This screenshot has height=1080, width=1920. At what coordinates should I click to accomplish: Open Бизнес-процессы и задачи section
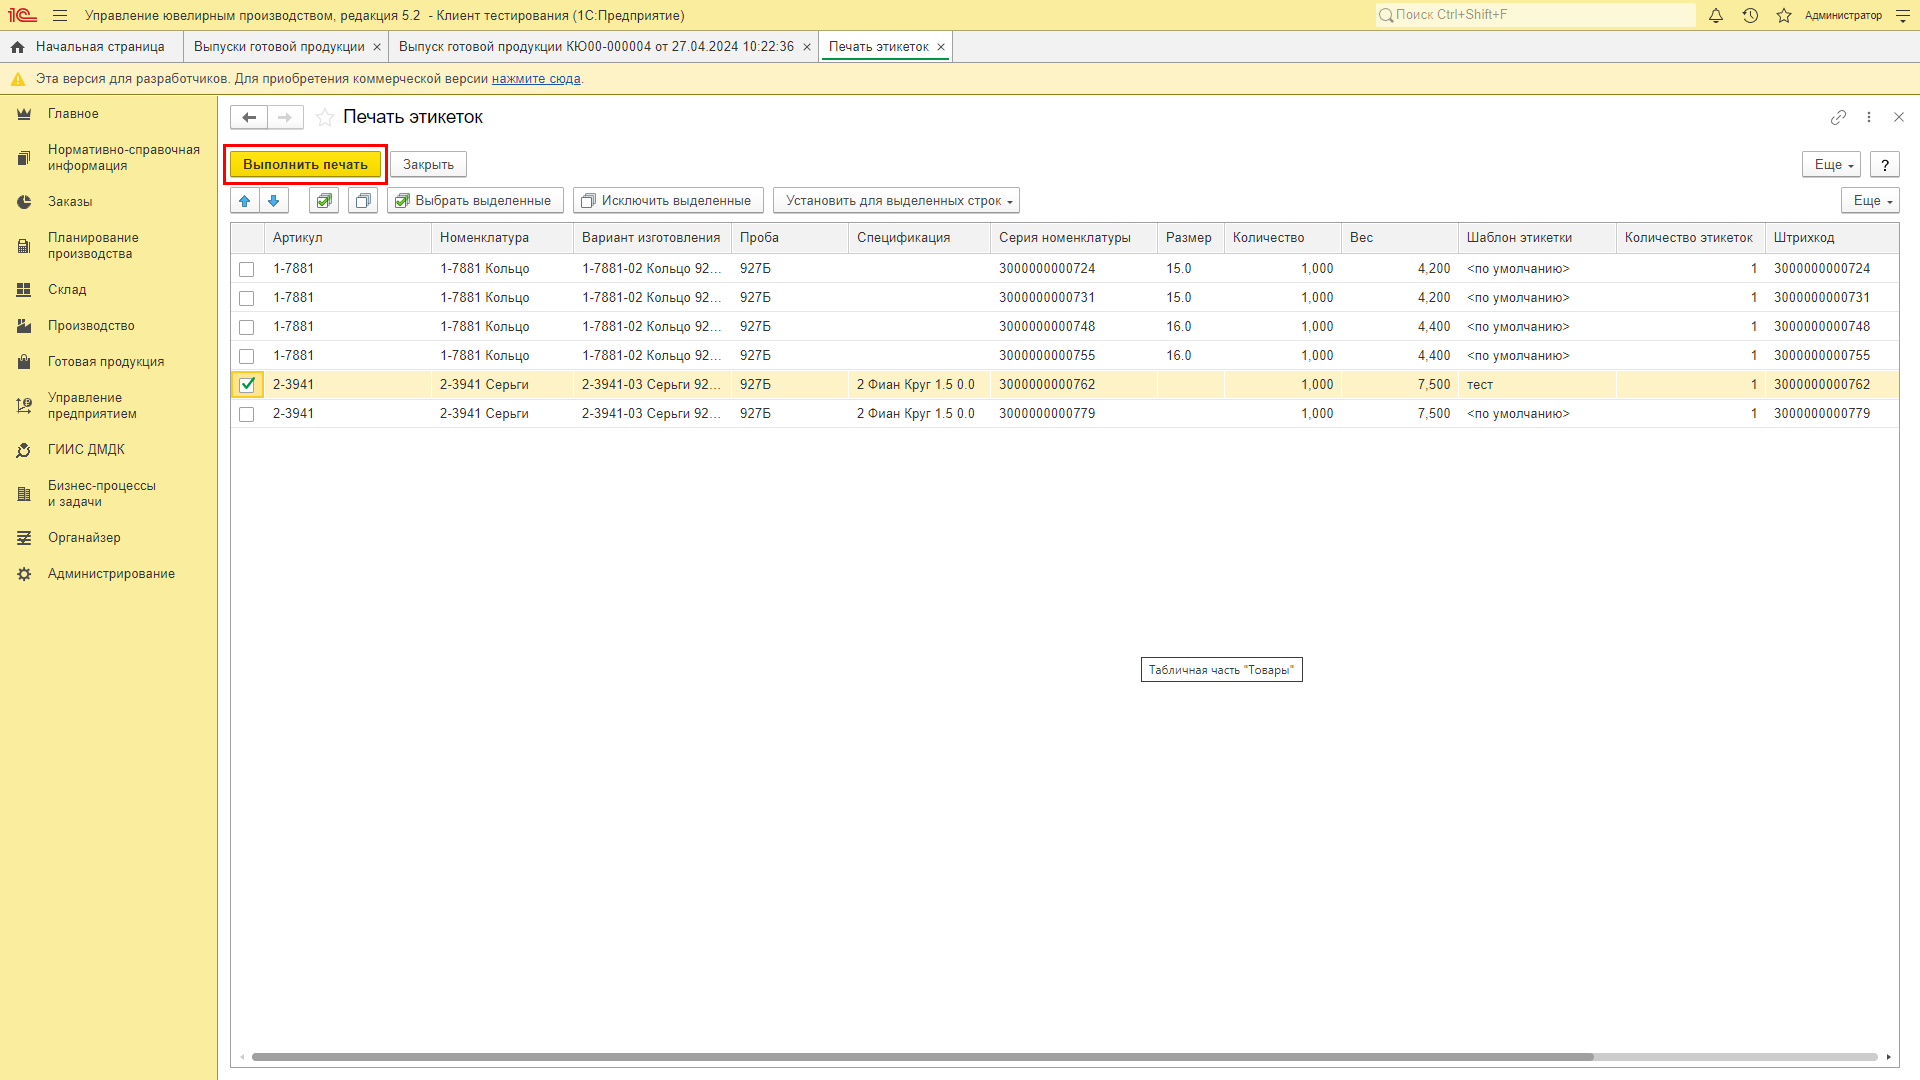(101, 494)
